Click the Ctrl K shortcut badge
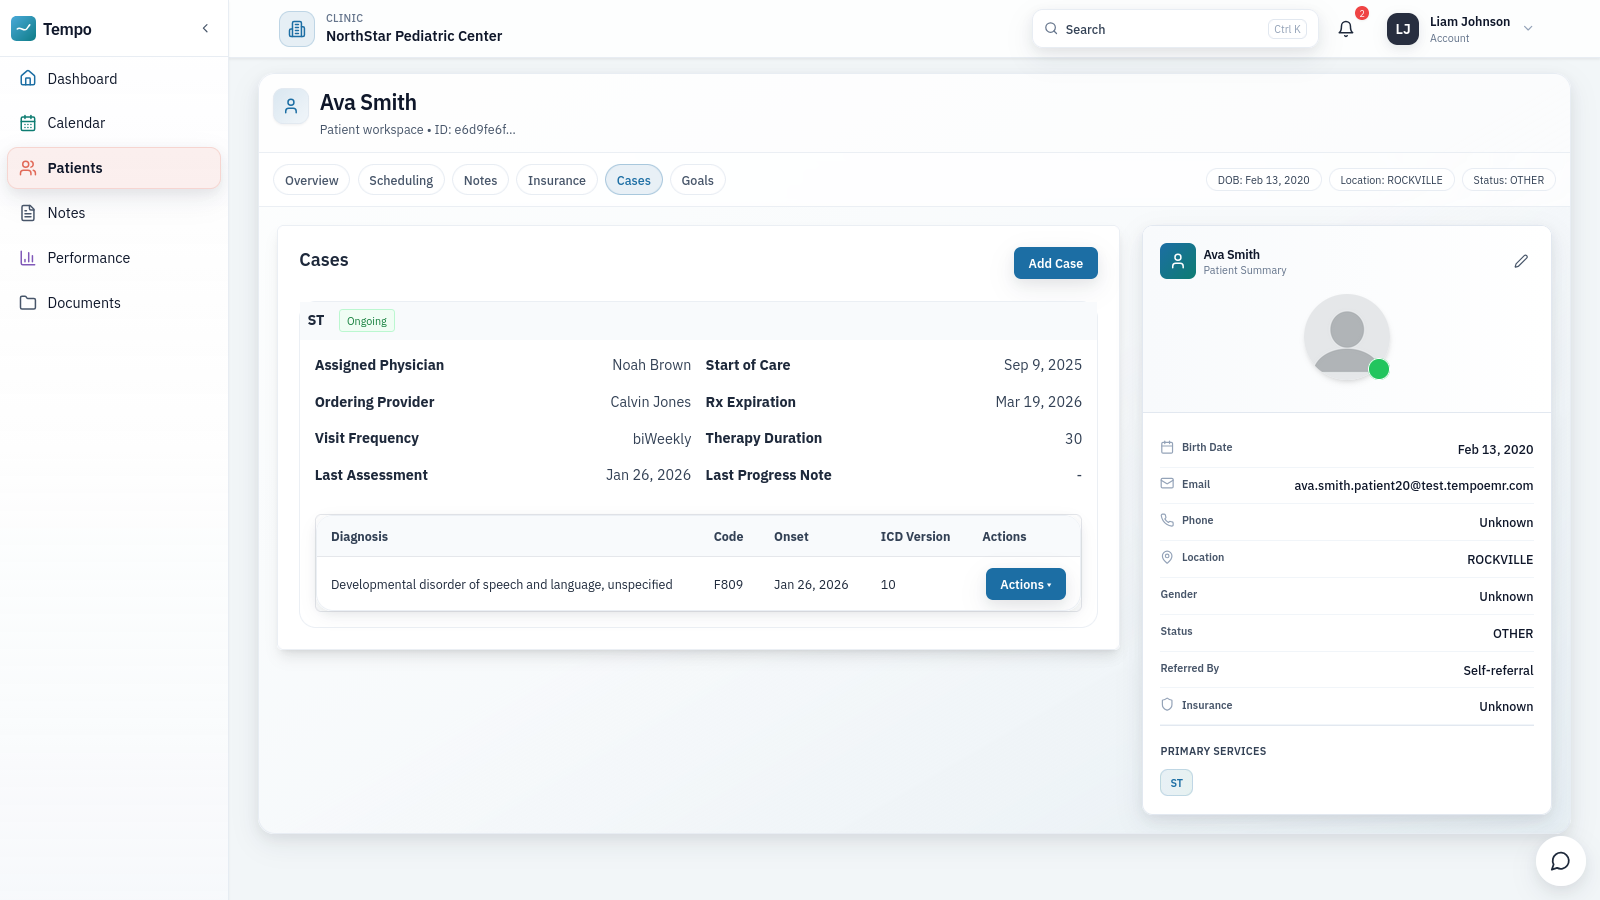 pyautogui.click(x=1287, y=29)
